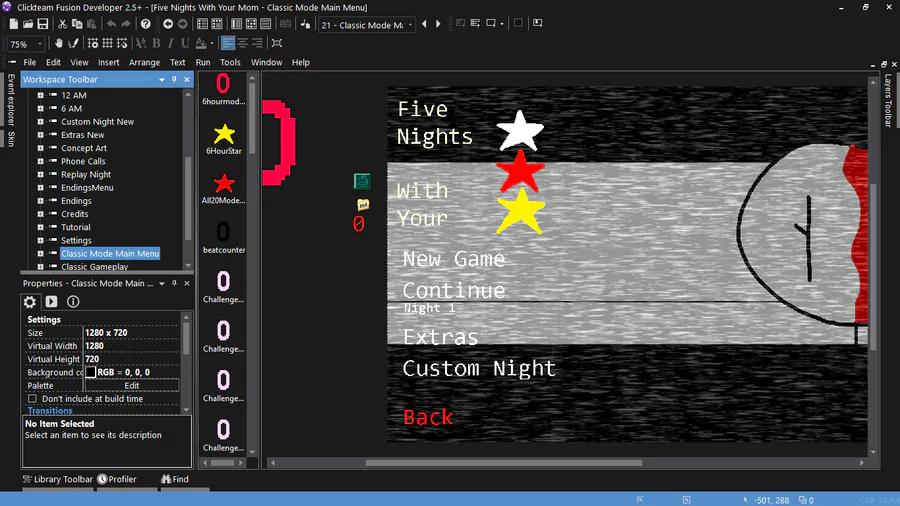The width and height of the screenshot is (900, 506).
Task: Click the Underline formatting icon
Action: [x=185, y=44]
